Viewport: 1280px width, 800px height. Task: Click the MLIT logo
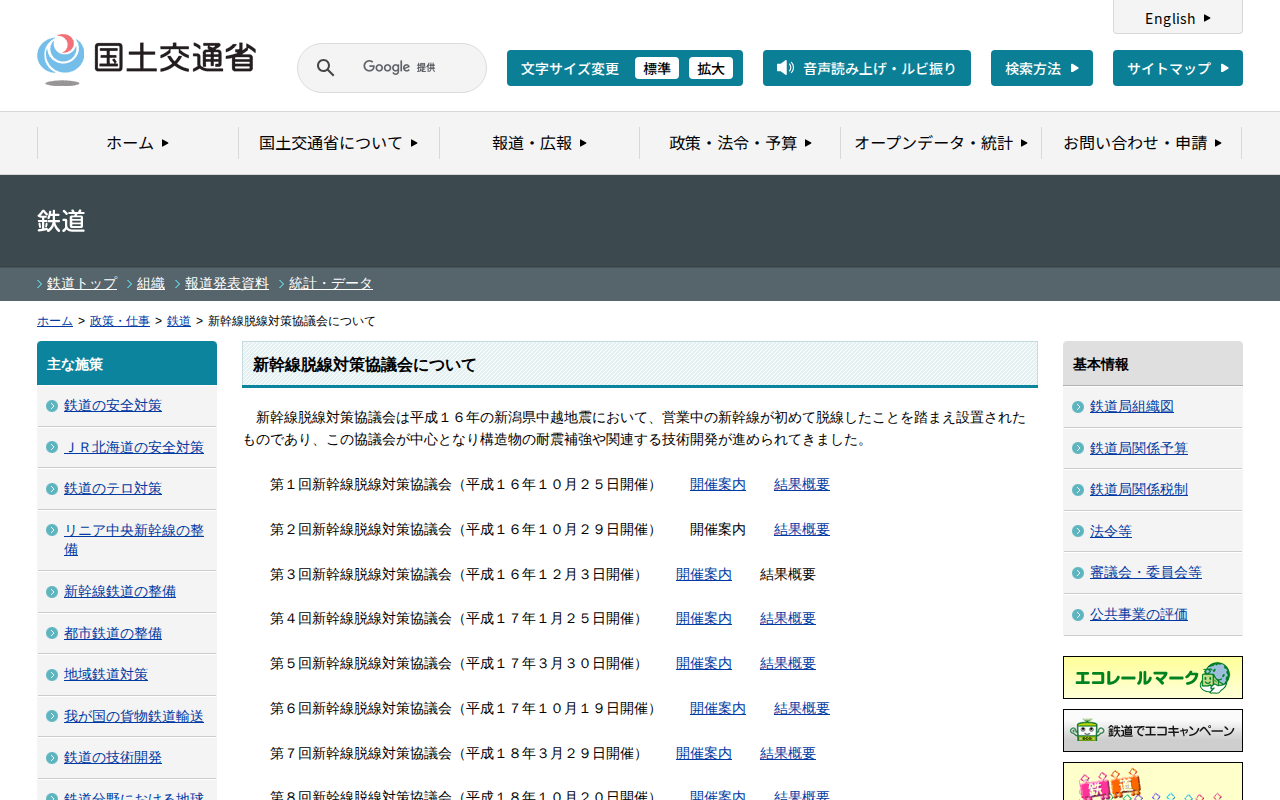click(146, 59)
